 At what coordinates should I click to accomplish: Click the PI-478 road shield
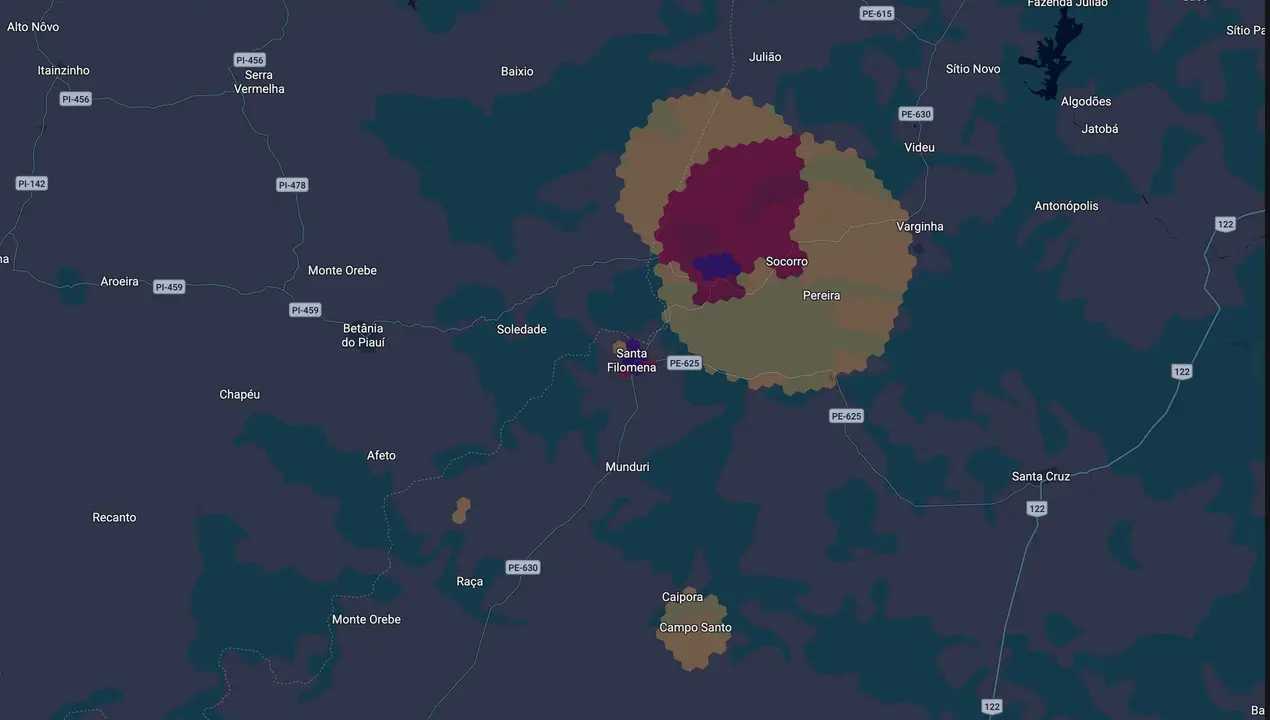[x=292, y=185]
